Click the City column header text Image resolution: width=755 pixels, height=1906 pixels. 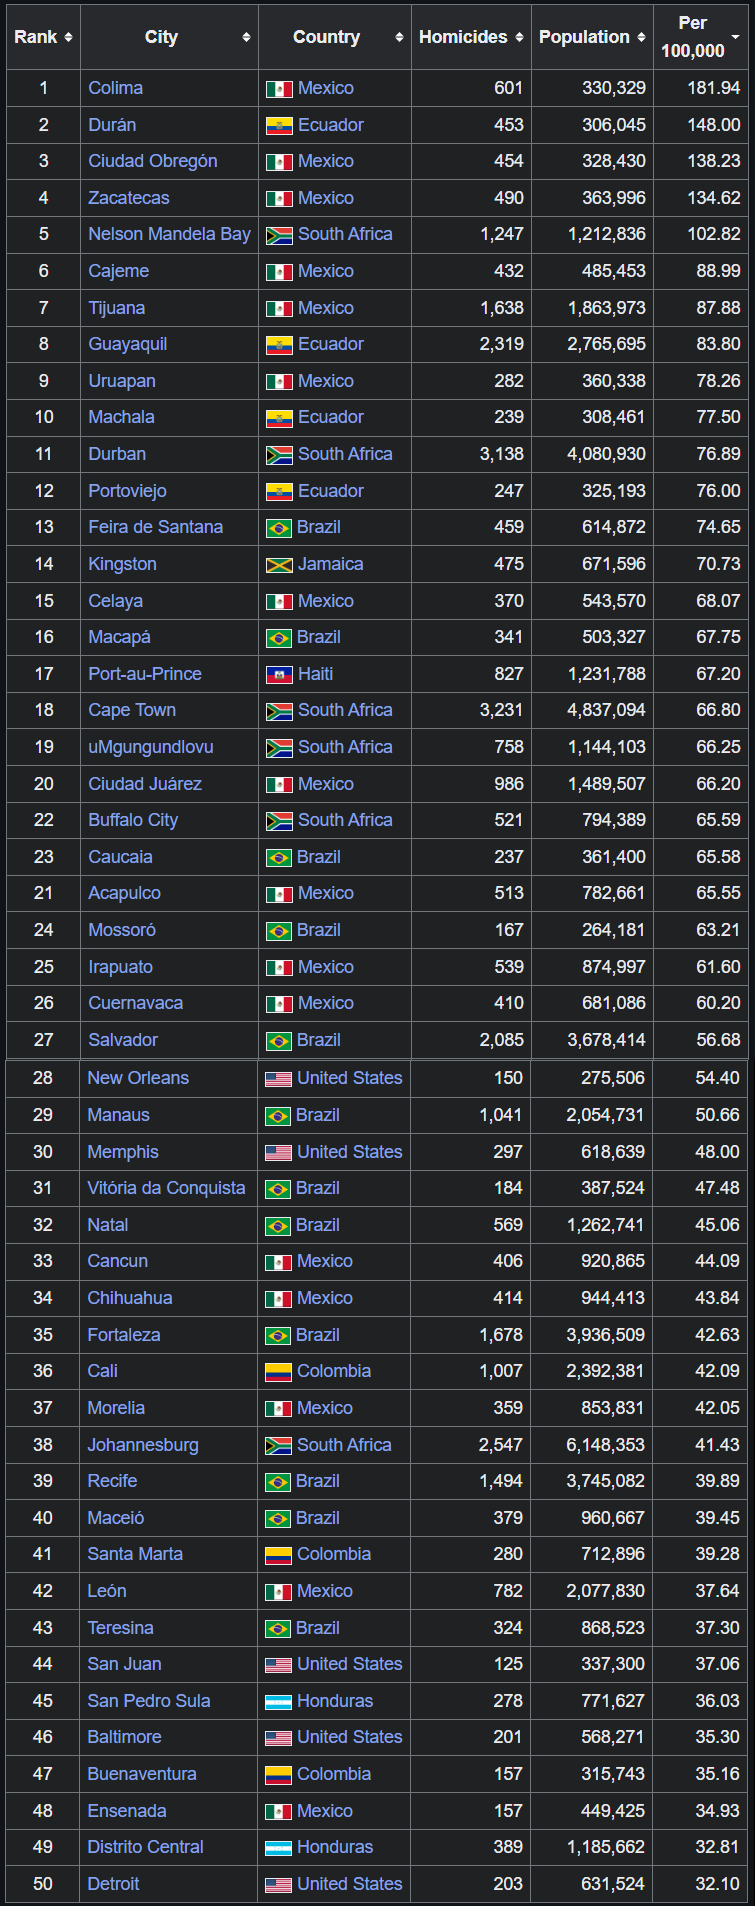click(x=161, y=37)
